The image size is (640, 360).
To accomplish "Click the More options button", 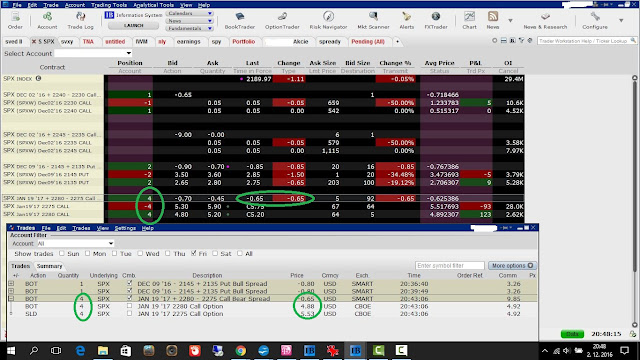I will [x=512, y=265].
